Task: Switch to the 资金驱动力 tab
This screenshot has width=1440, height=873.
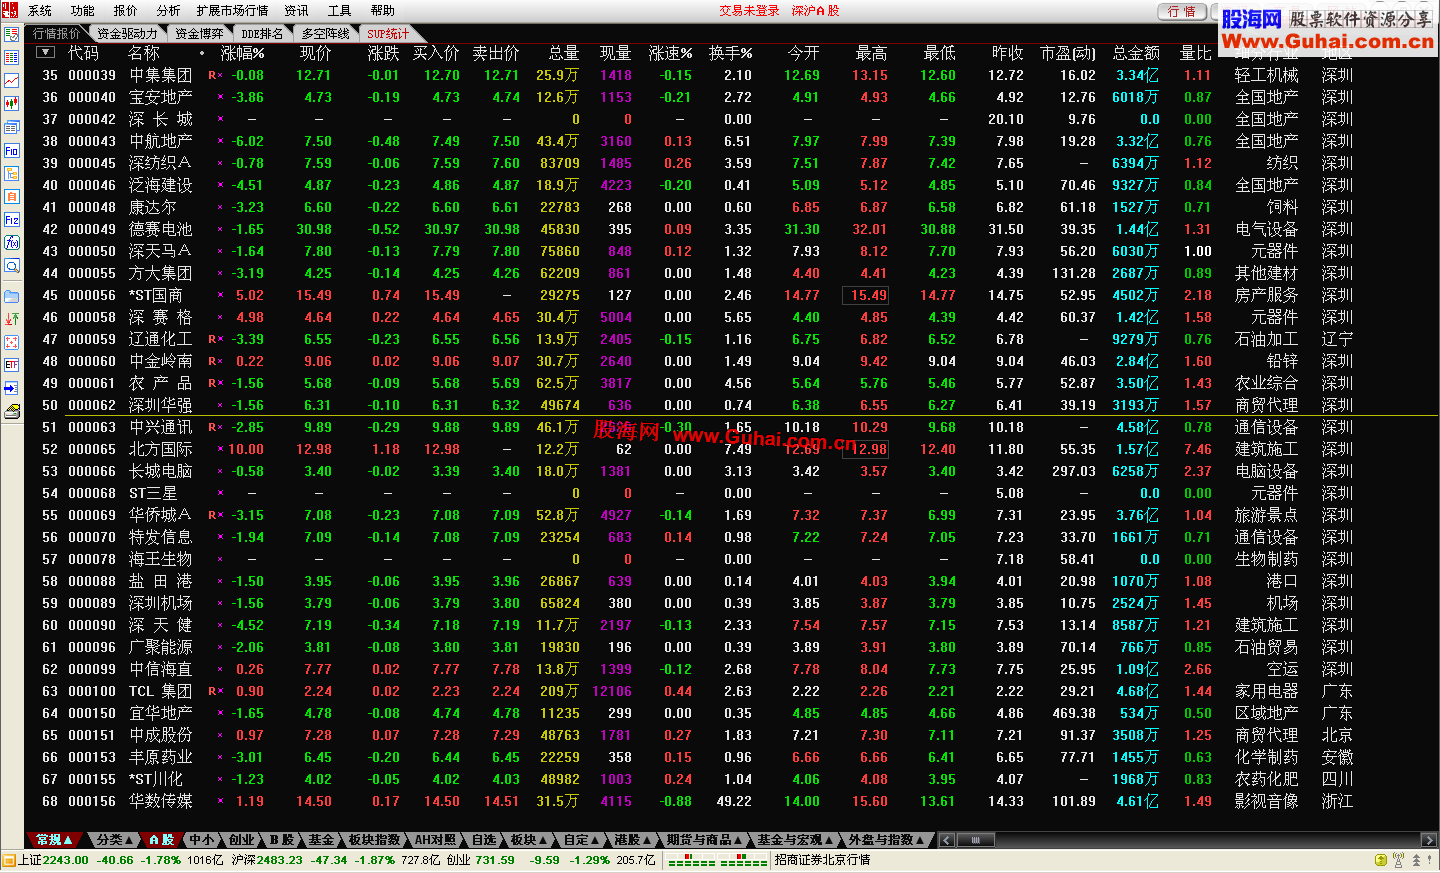Action: pyautogui.click(x=127, y=34)
